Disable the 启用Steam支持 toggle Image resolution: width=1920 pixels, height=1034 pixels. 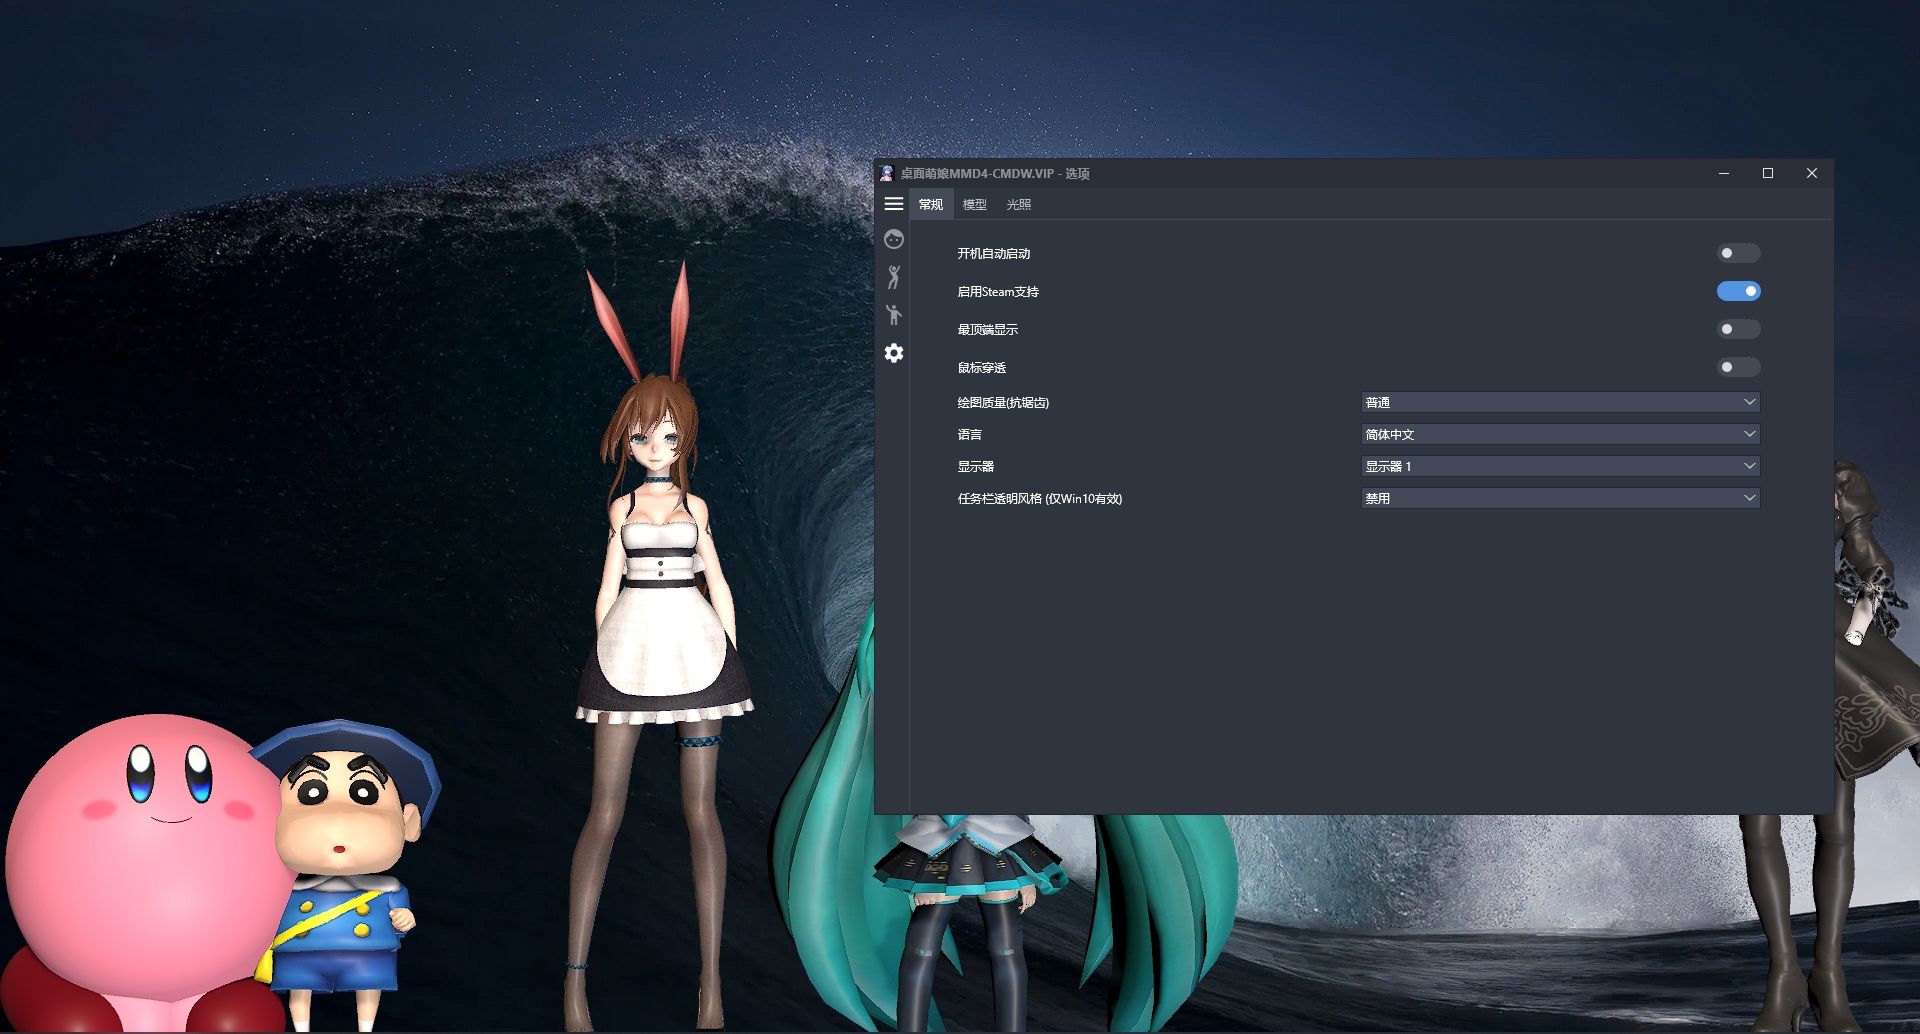click(1738, 291)
